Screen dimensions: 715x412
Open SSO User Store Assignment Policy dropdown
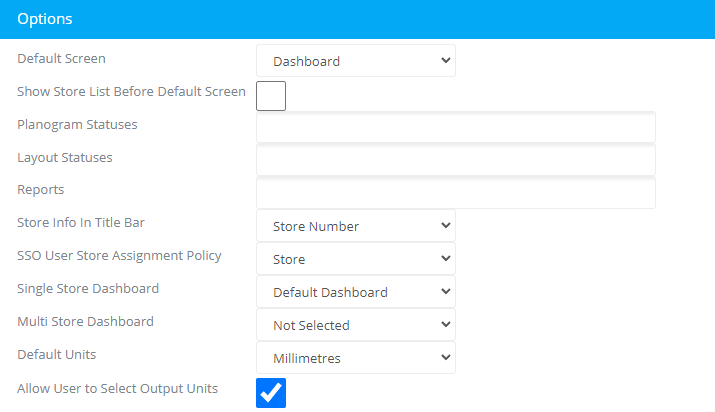pyautogui.click(x=356, y=258)
